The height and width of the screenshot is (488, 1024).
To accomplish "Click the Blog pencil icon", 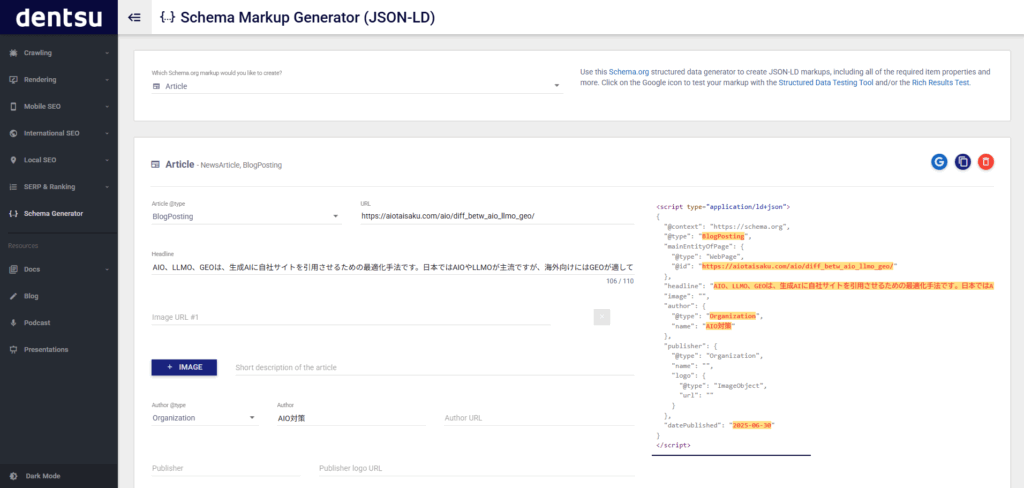I will tap(13, 296).
